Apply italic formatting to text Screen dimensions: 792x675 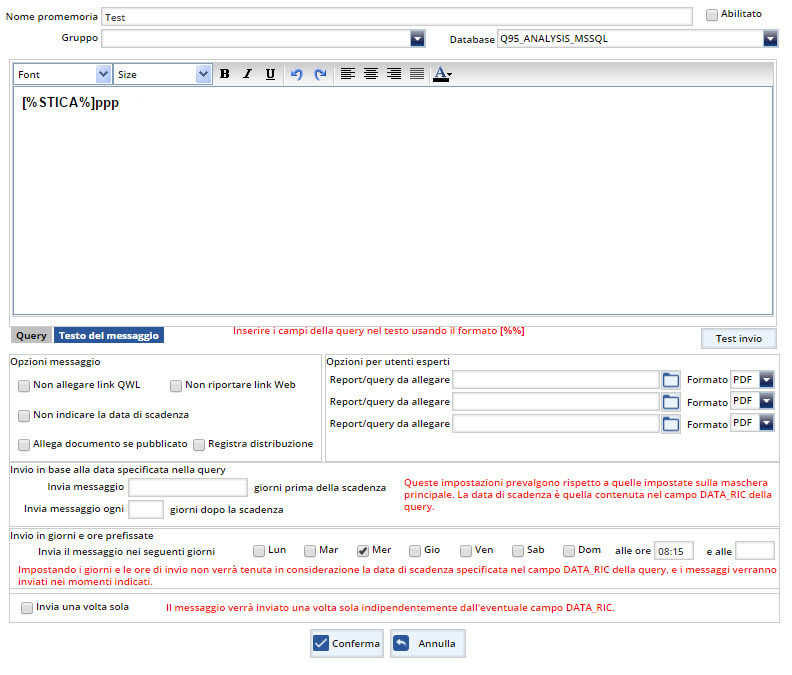pos(247,74)
